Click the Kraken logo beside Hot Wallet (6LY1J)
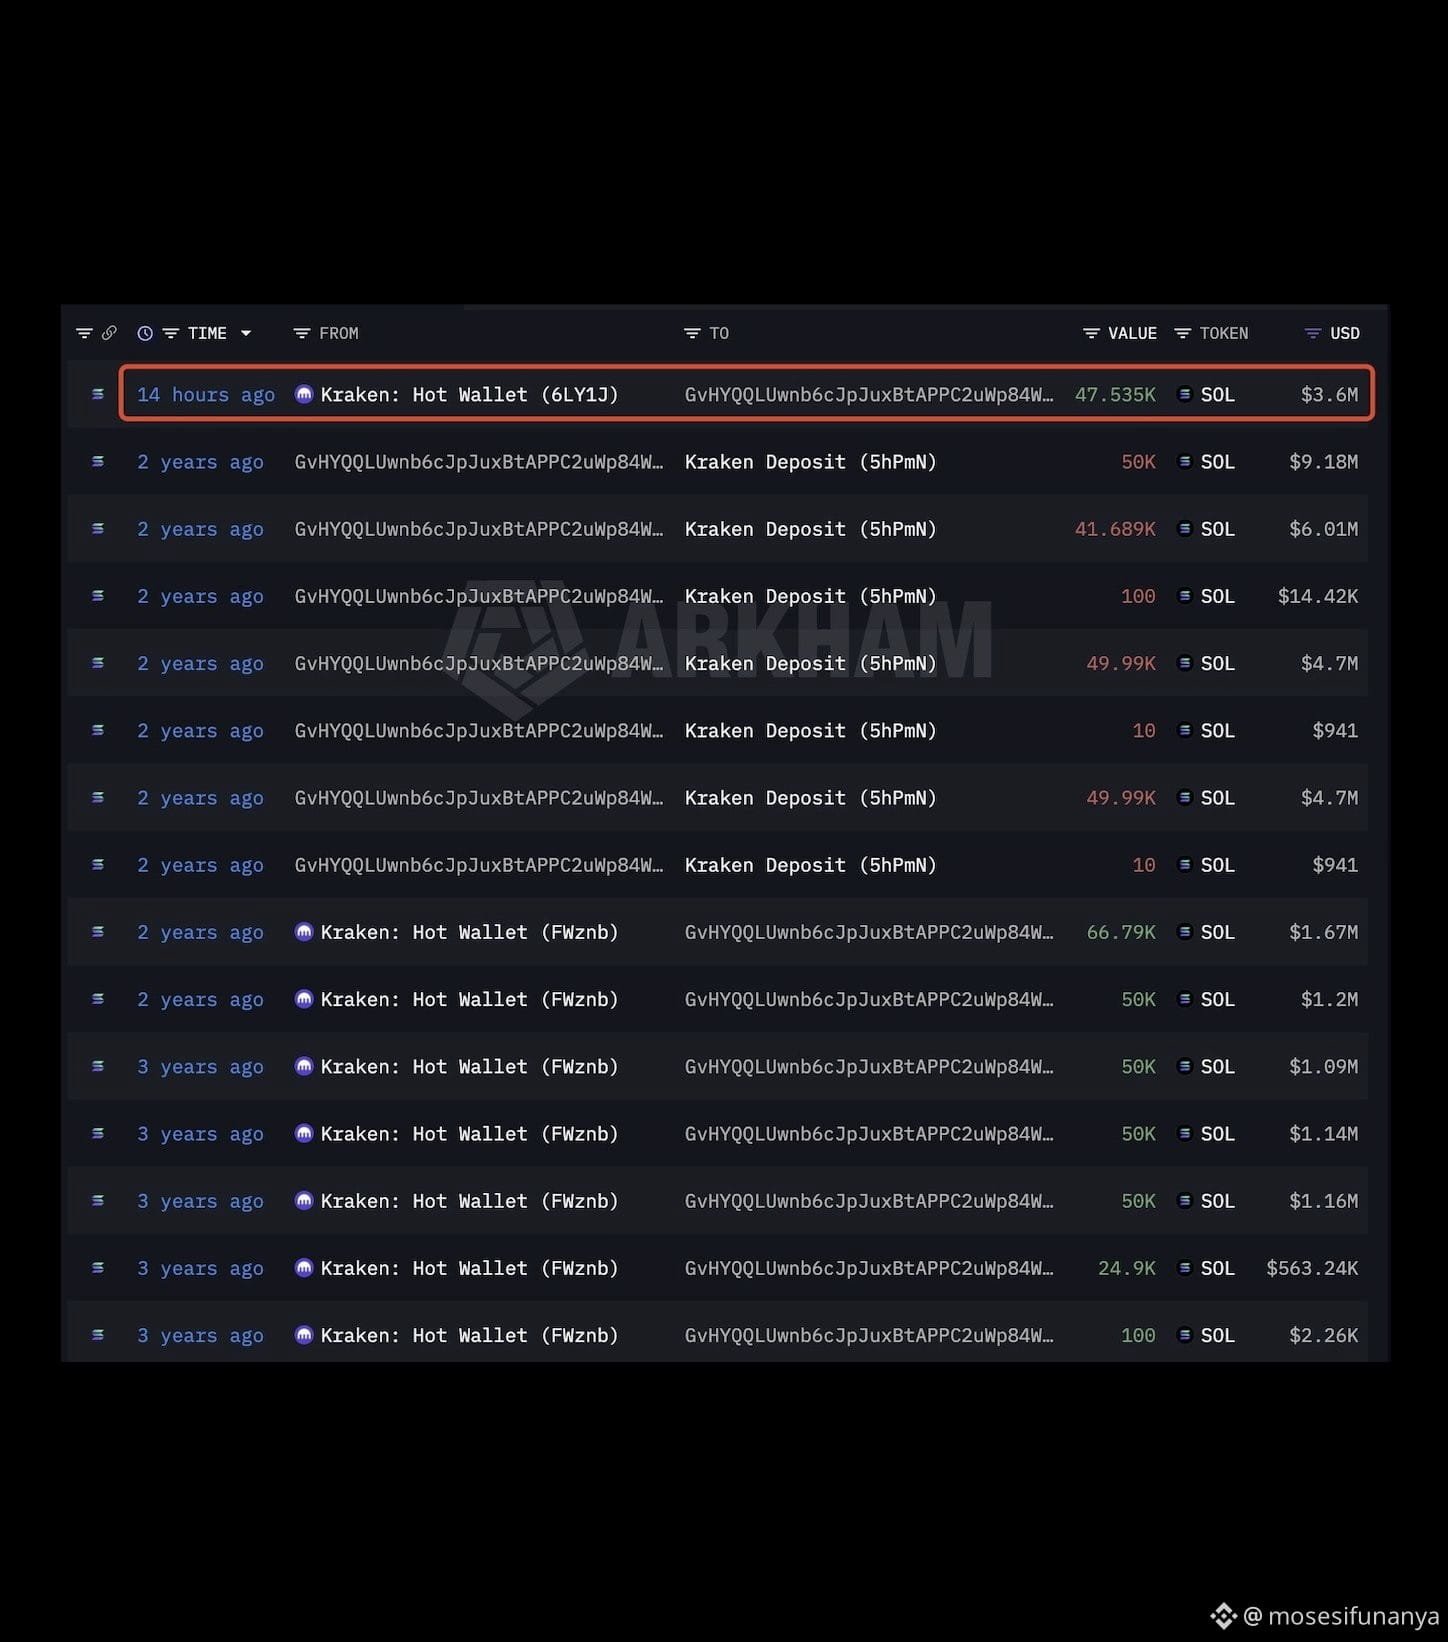The height and width of the screenshot is (1642, 1448). pos(304,394)
